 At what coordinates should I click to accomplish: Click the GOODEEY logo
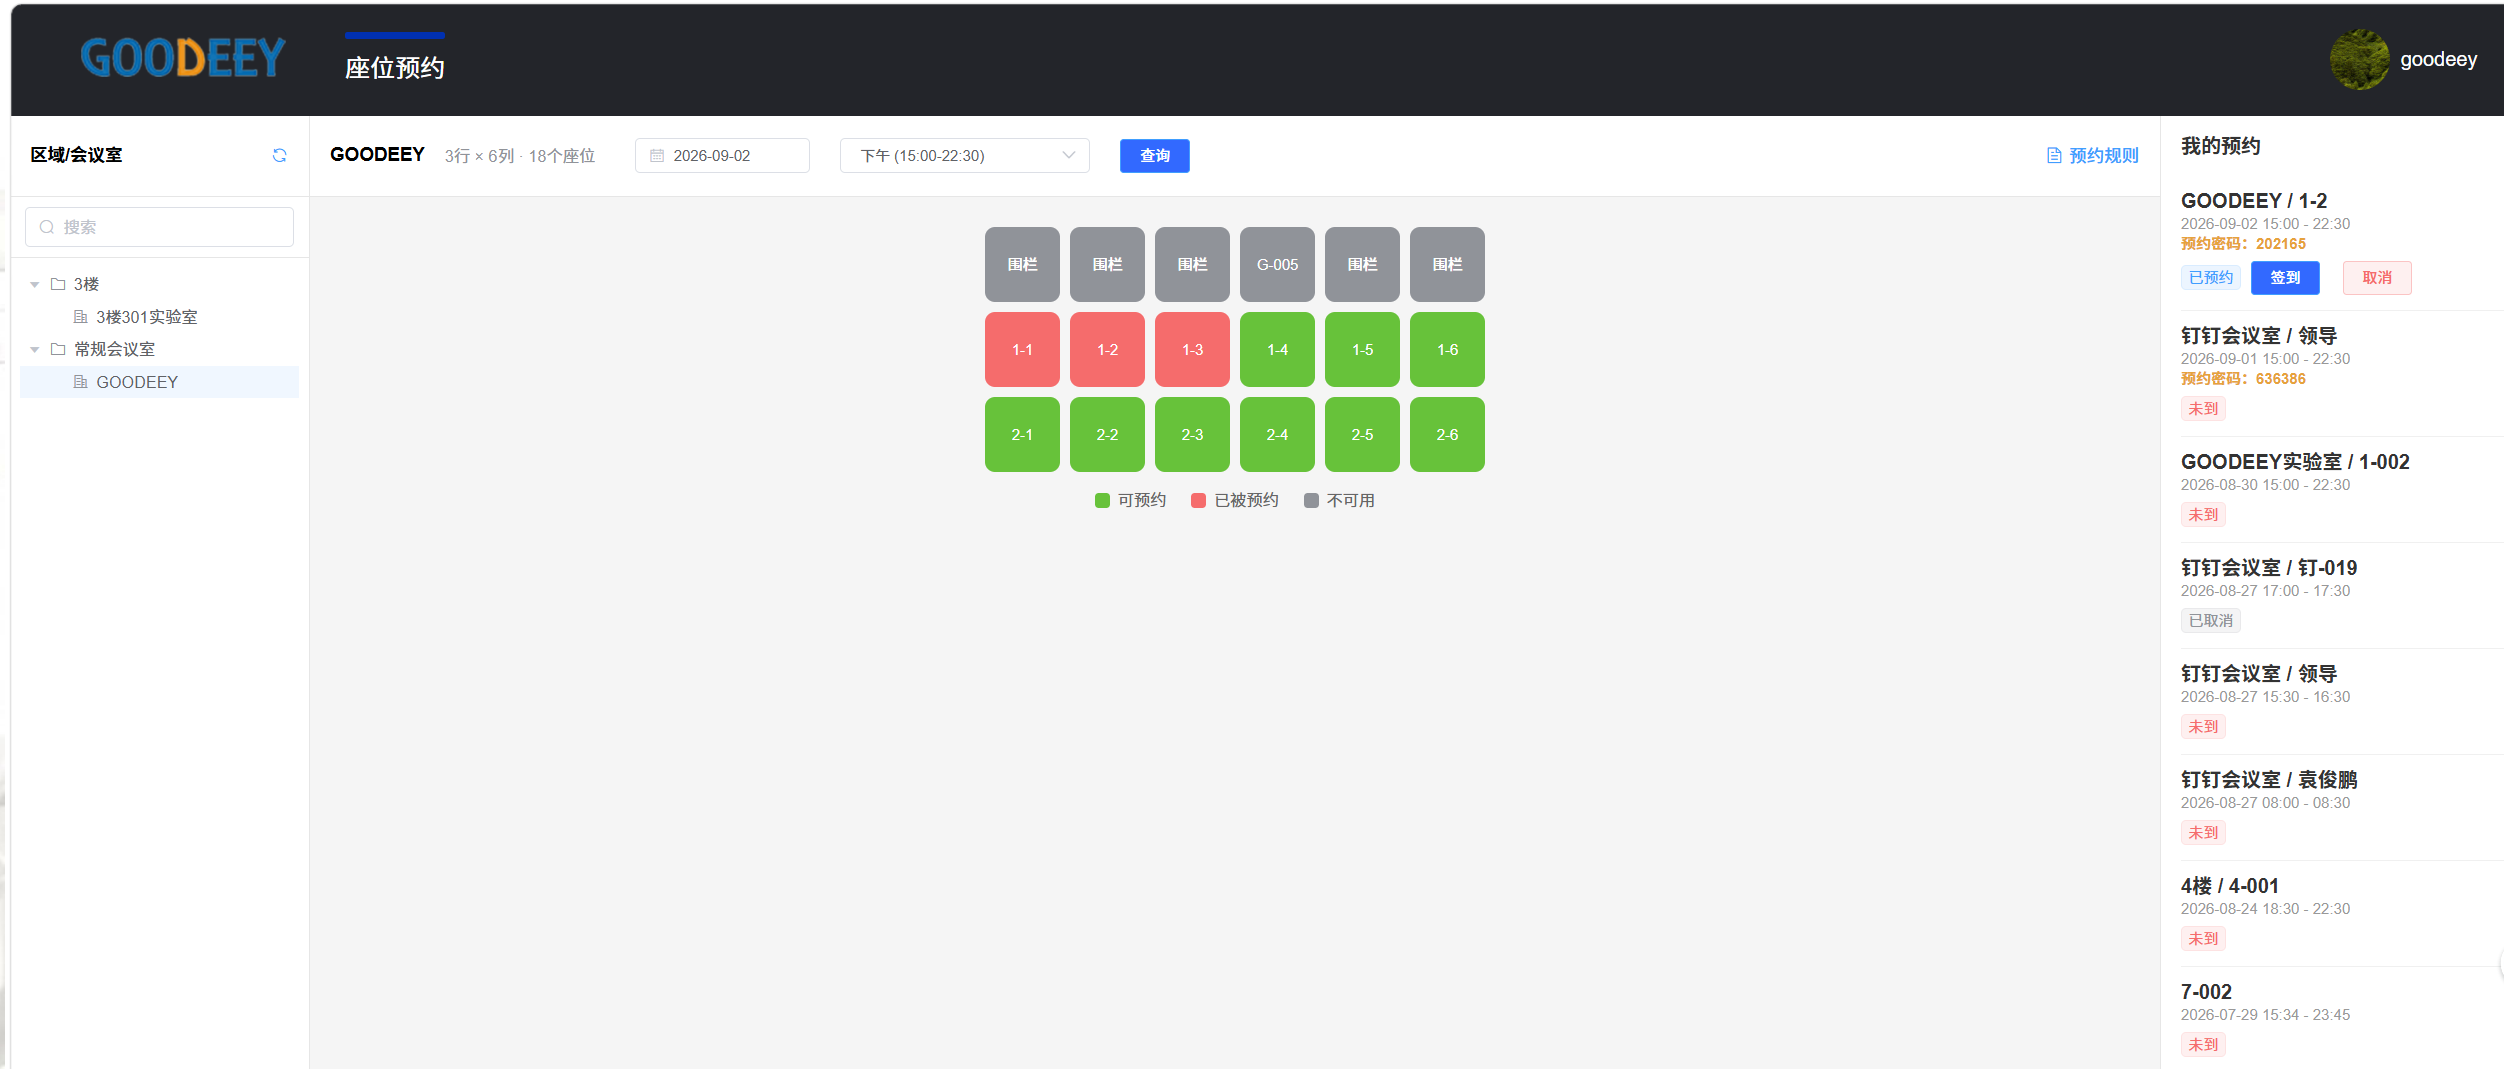[183, 58]
